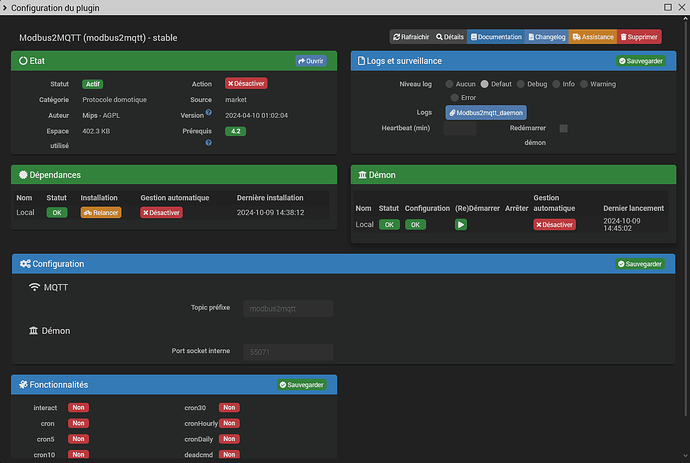
Task: Save the Configuration section
Action: (640, 264)
